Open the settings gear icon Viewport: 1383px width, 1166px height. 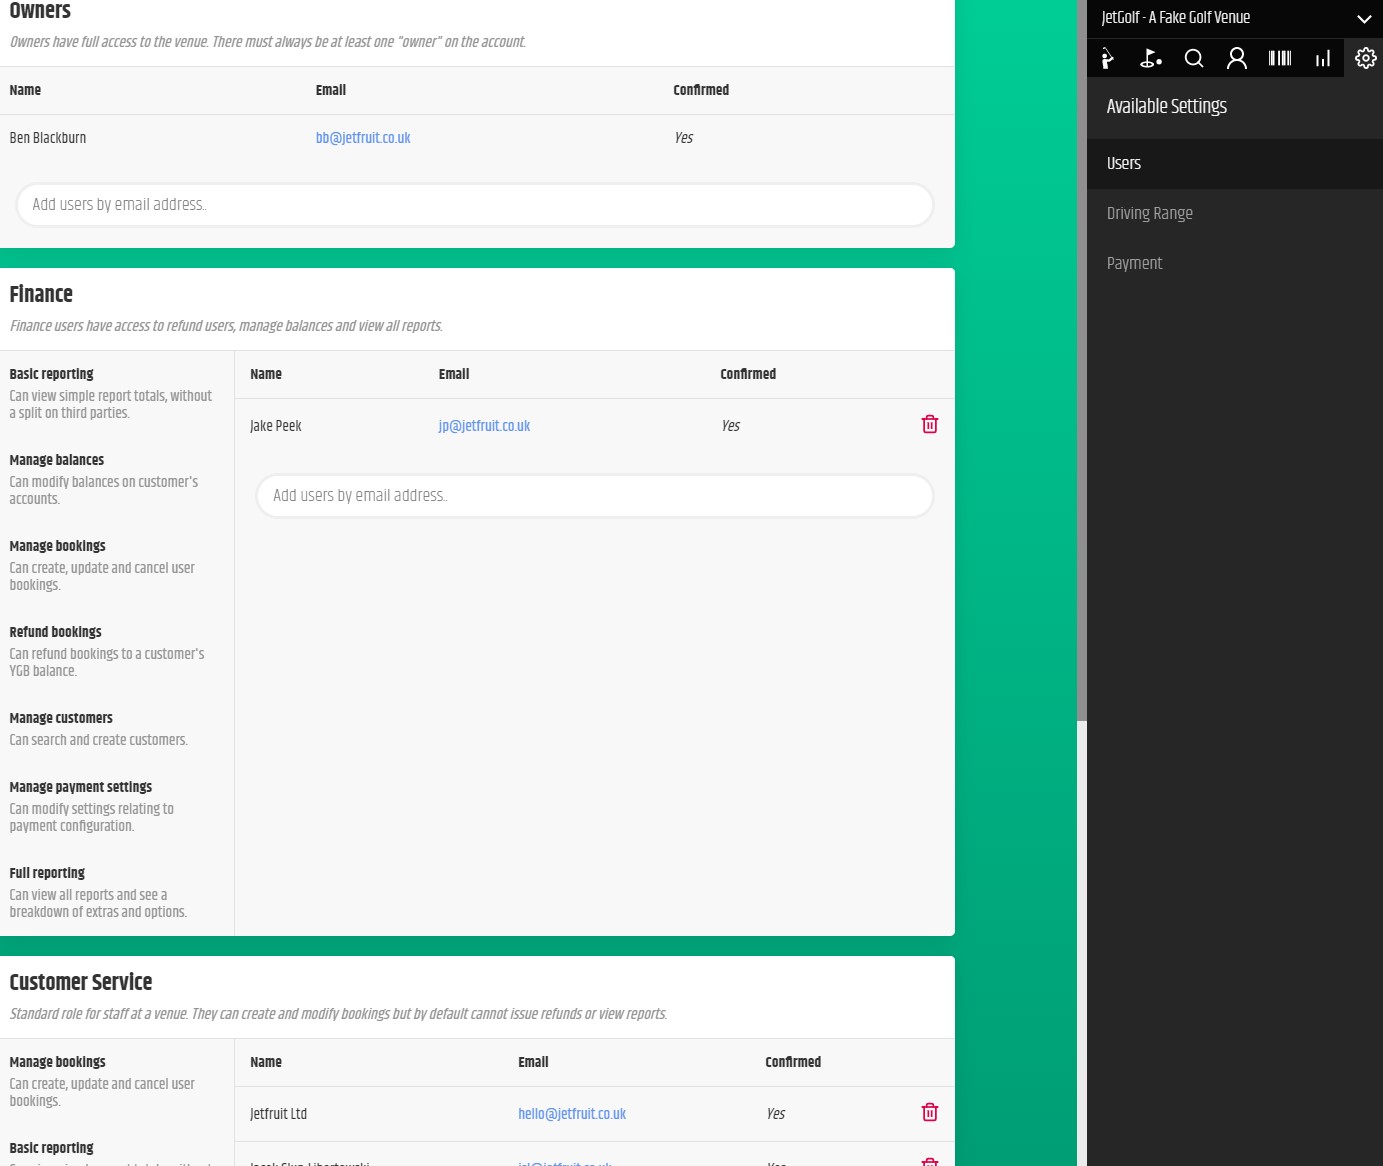[1366, 58]
